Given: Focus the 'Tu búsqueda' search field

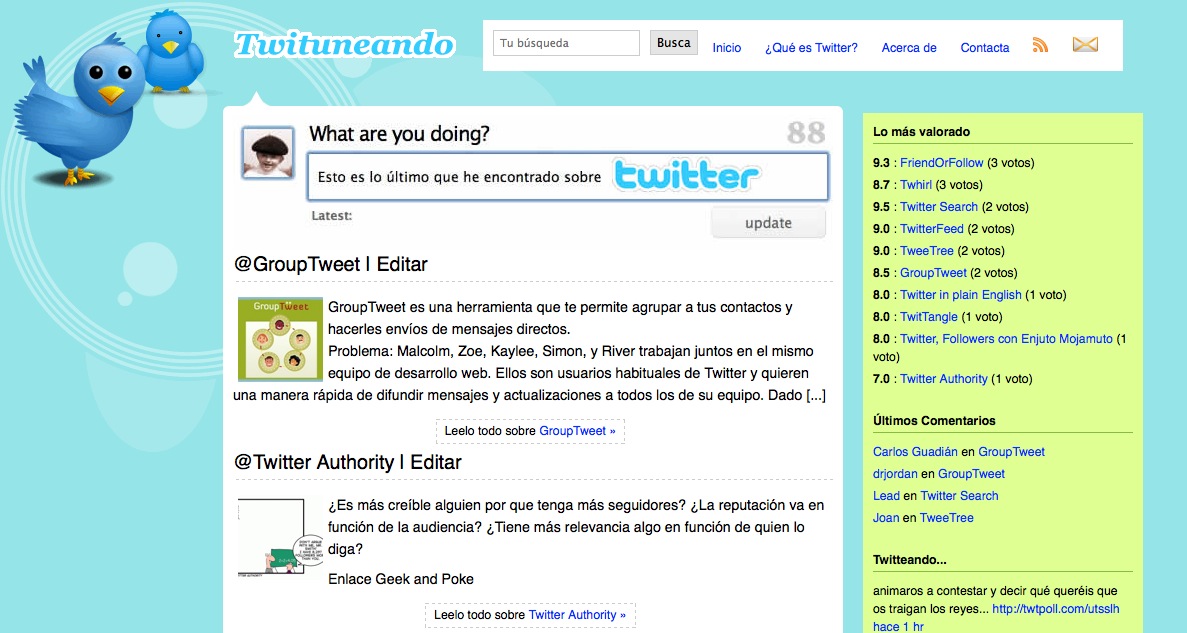Looking at the screenshot, I should (x=566, y=43).
